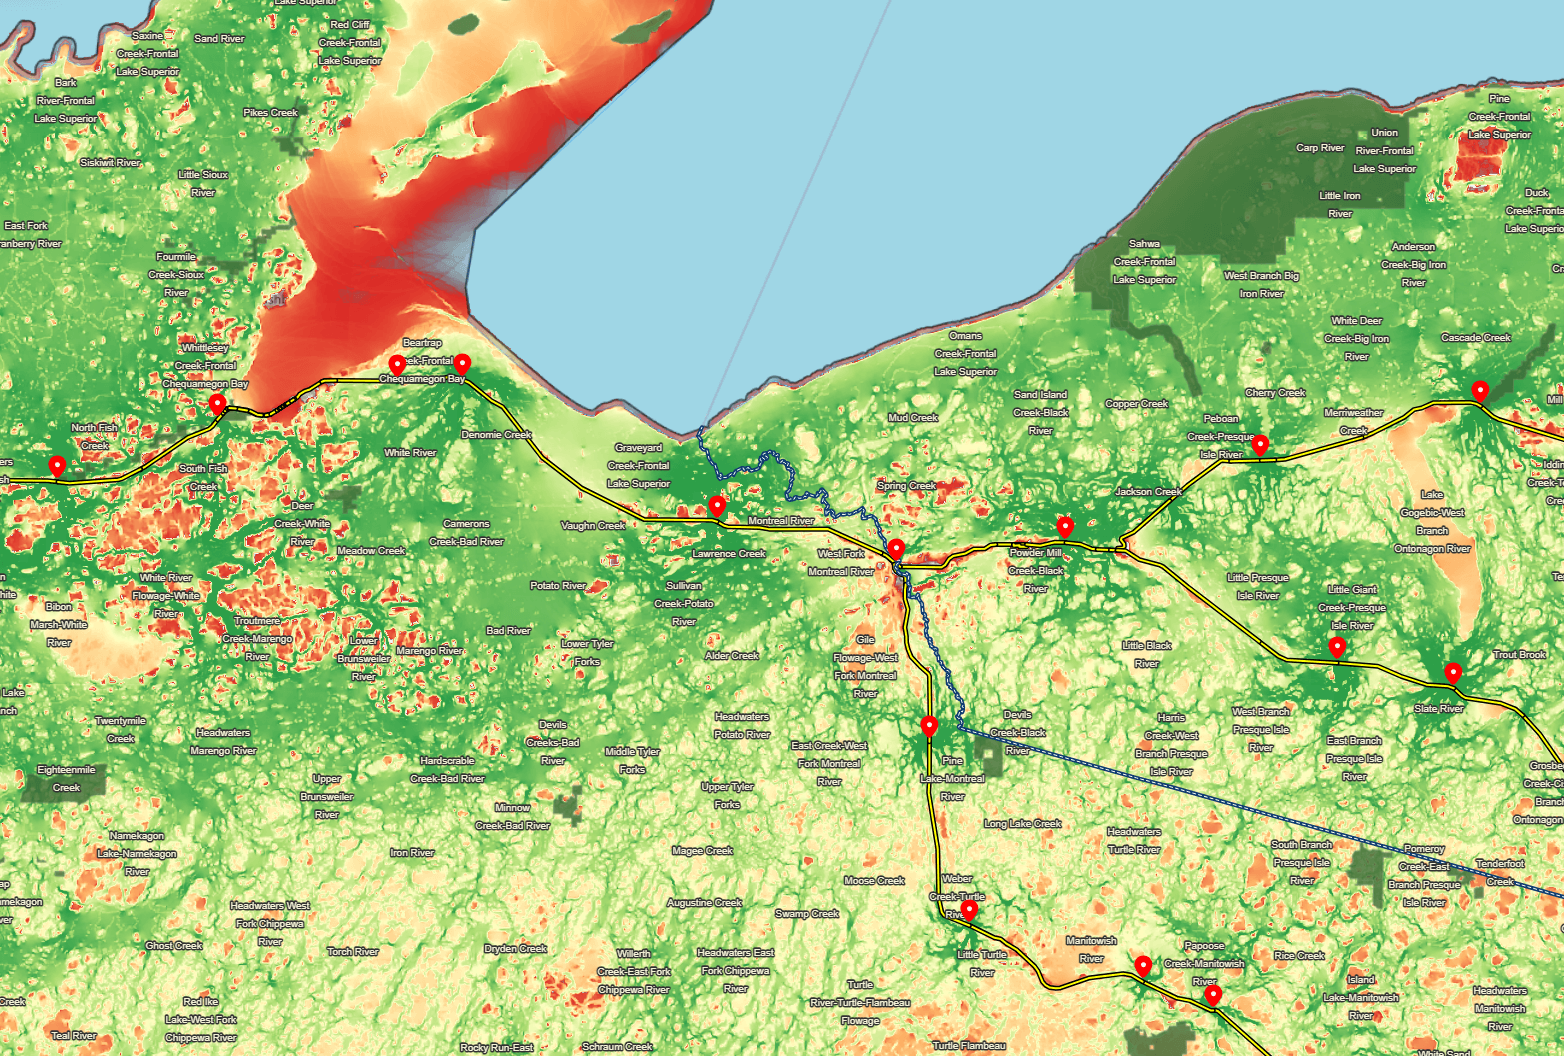Click the "Magee Creek" label

[703, 851]
